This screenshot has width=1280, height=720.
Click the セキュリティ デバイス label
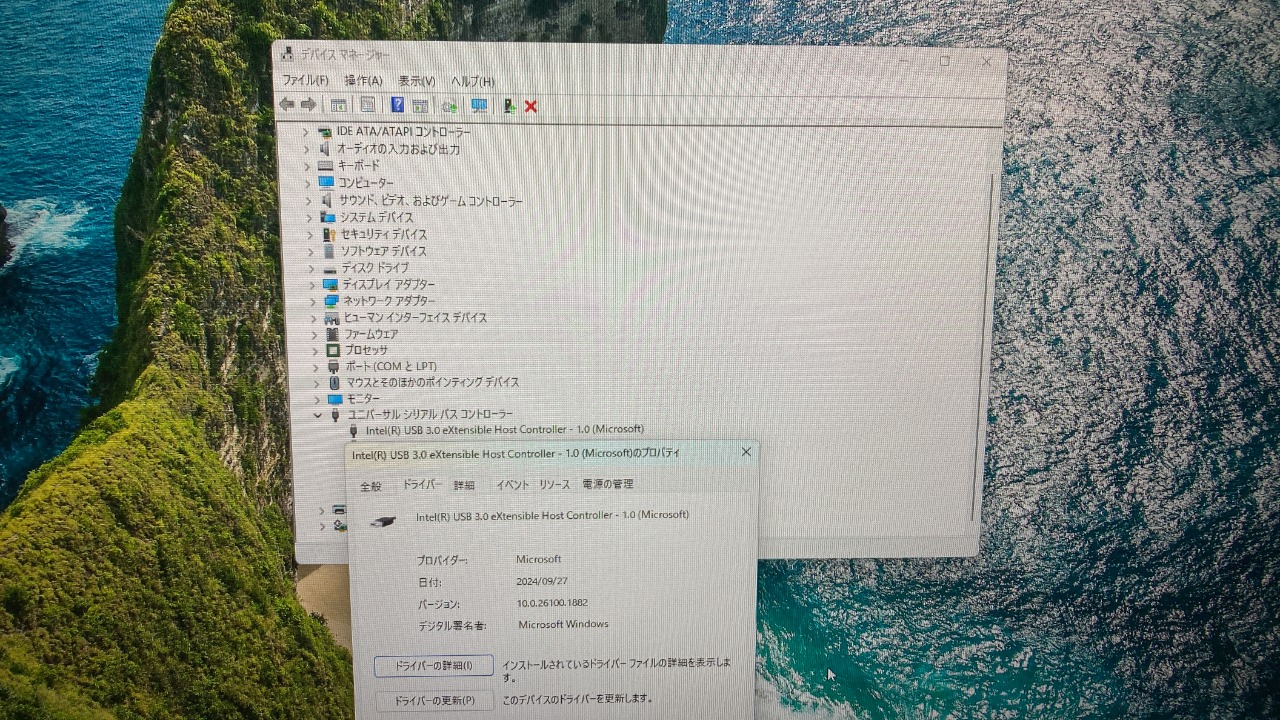[x=383, y=234]
